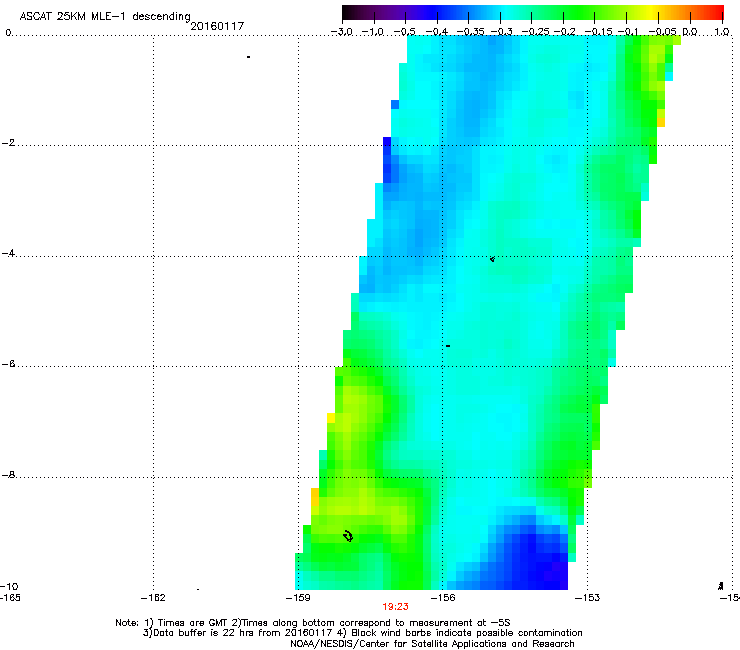Click the colorbar tick label "0.0"
Viewport: 740px width, 650px height.
coord(690,32)
